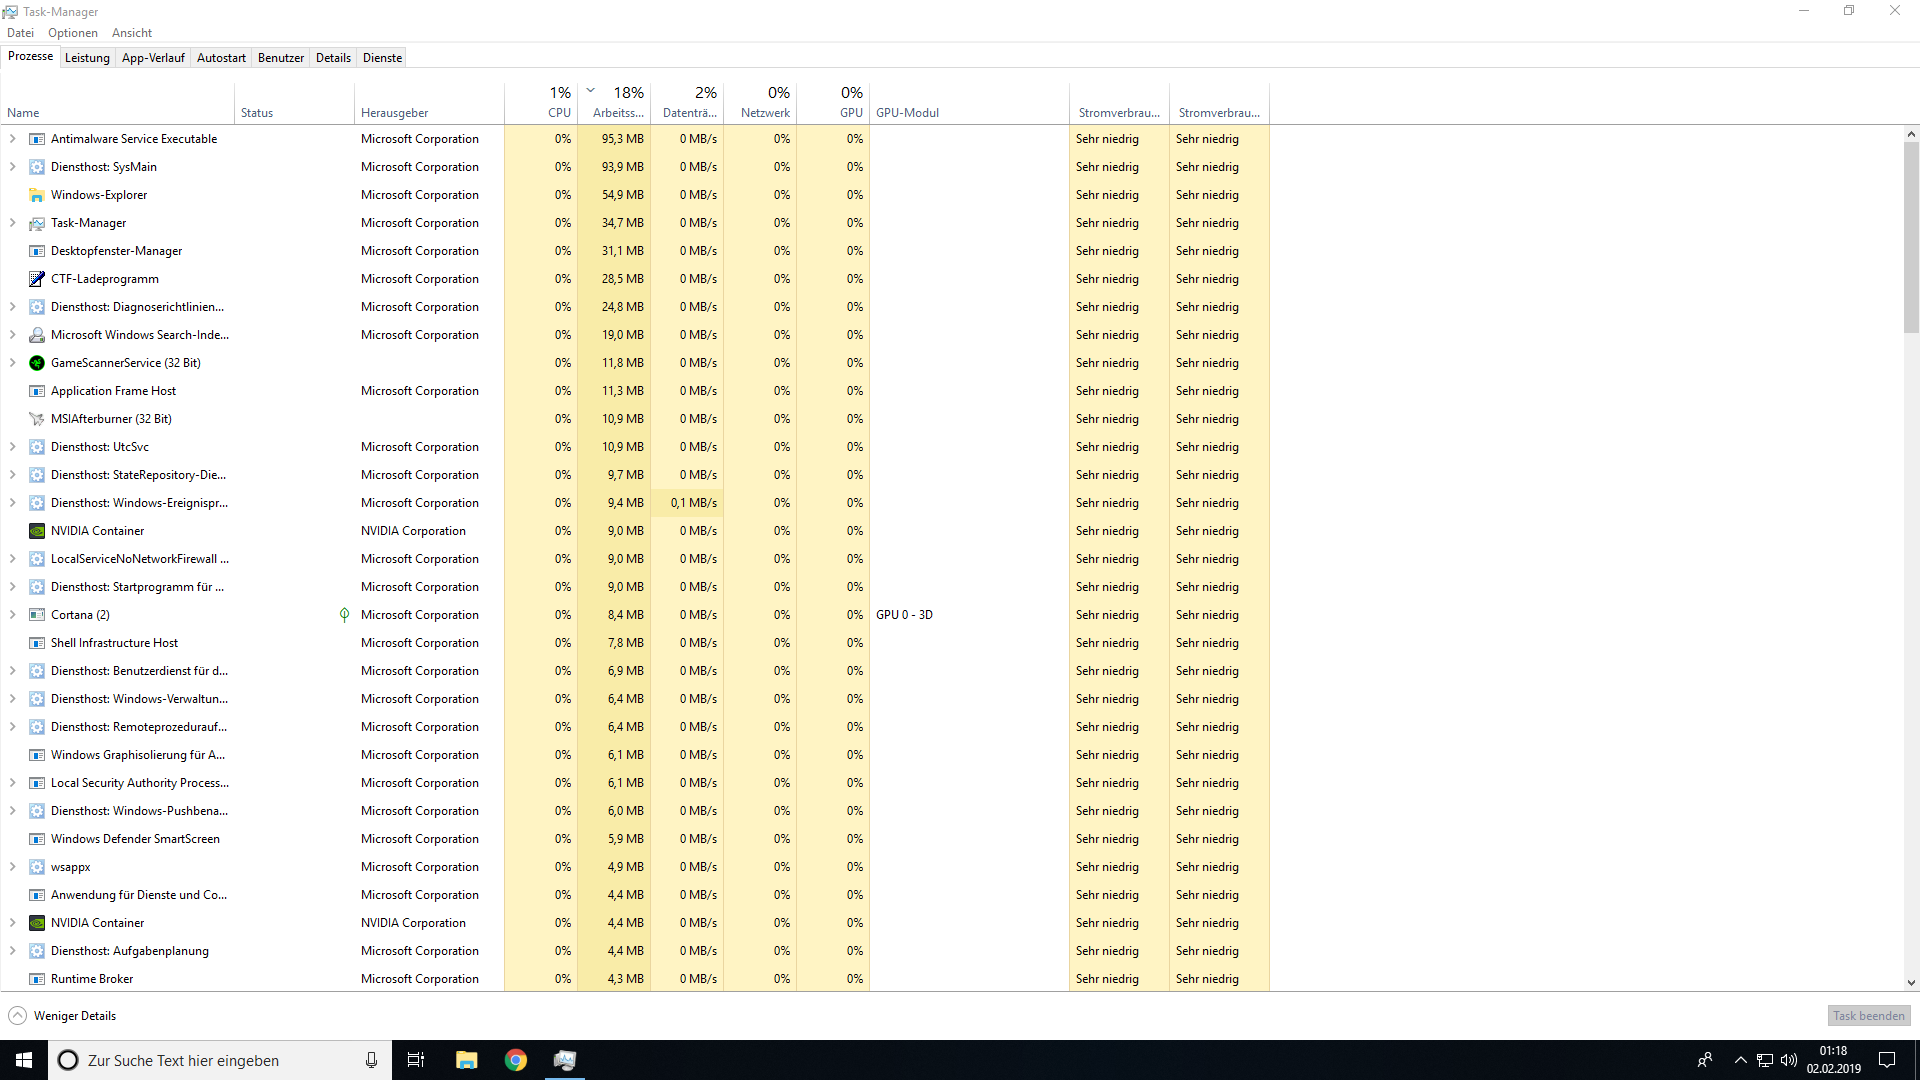
Task: Click the MSIAfterburner process icon
Action: (37, 419)
